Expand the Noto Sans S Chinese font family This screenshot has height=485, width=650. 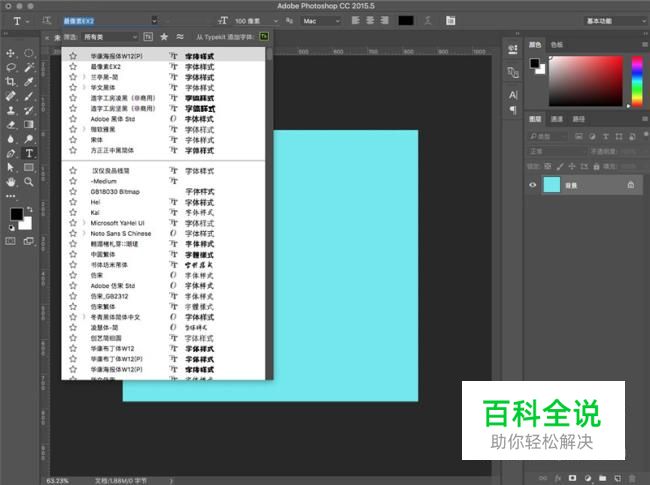coord(83,233)
